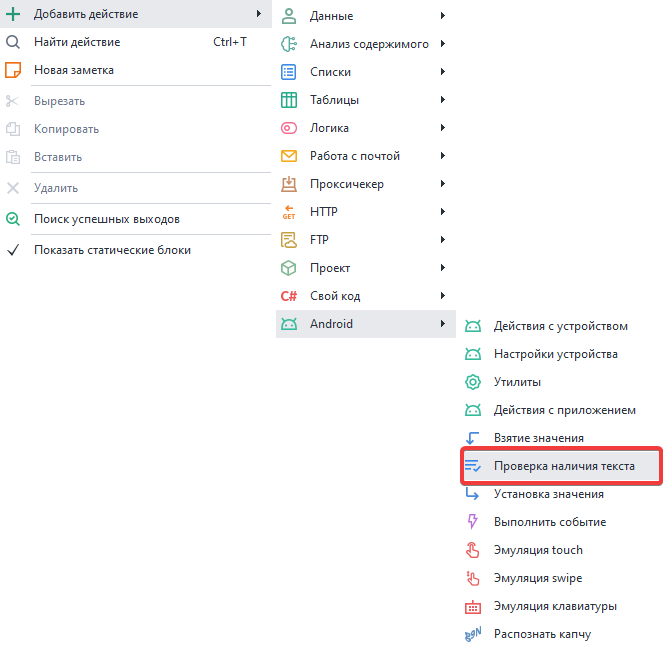This screenshot has width=664, height=648.
Task: Open the Работа с почтой menu item
Action: (x=354, y=156)
